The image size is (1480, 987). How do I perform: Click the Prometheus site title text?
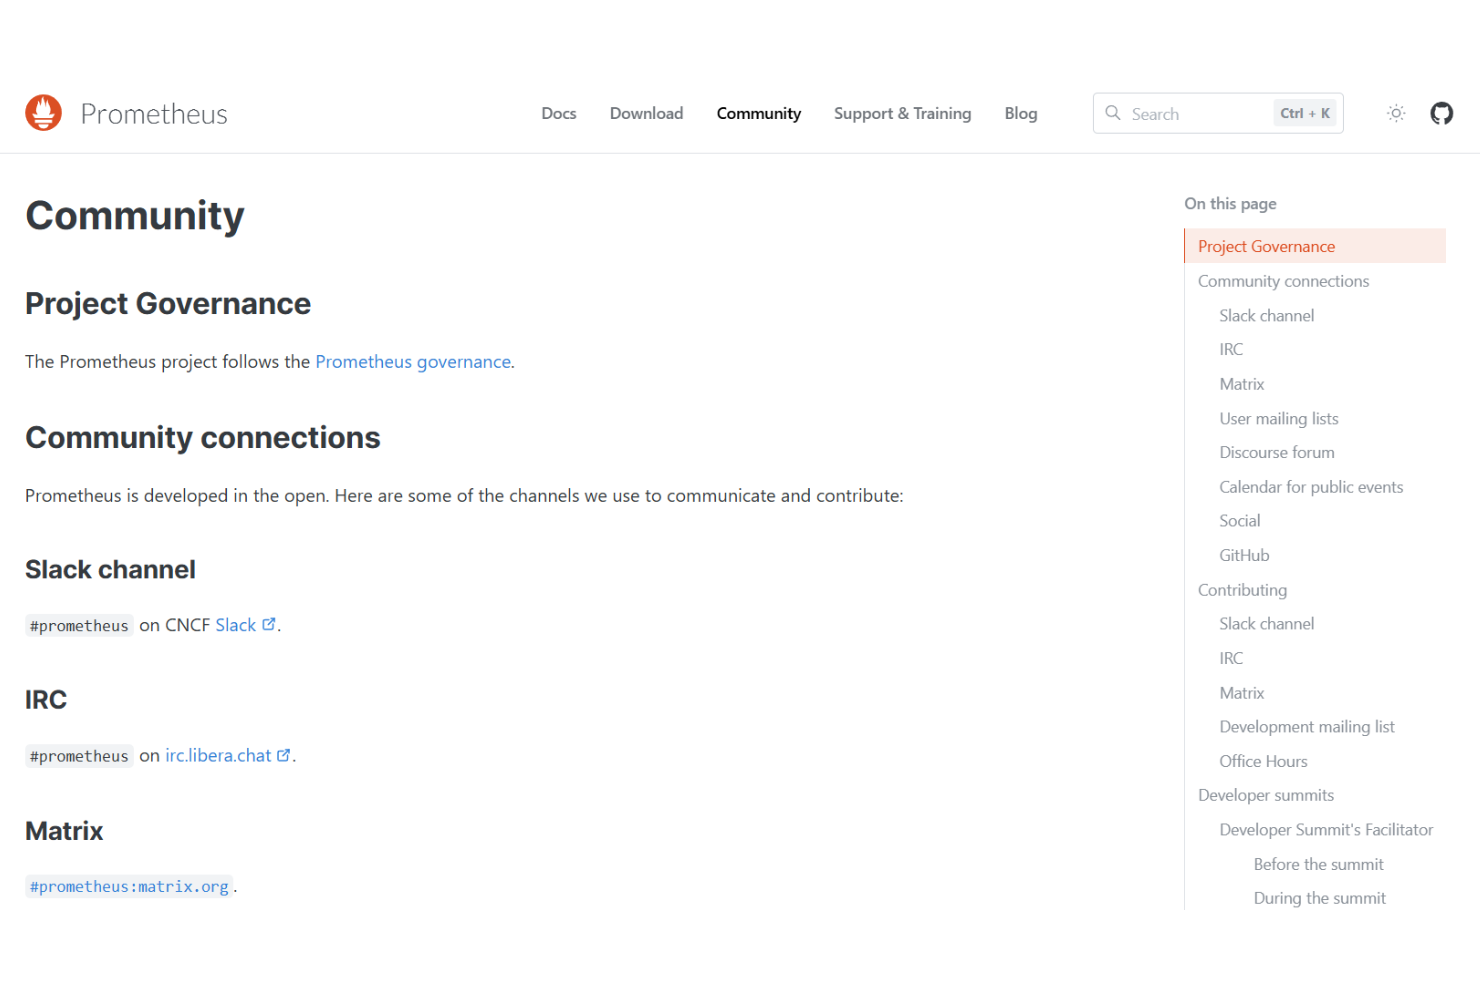[154, 114]
